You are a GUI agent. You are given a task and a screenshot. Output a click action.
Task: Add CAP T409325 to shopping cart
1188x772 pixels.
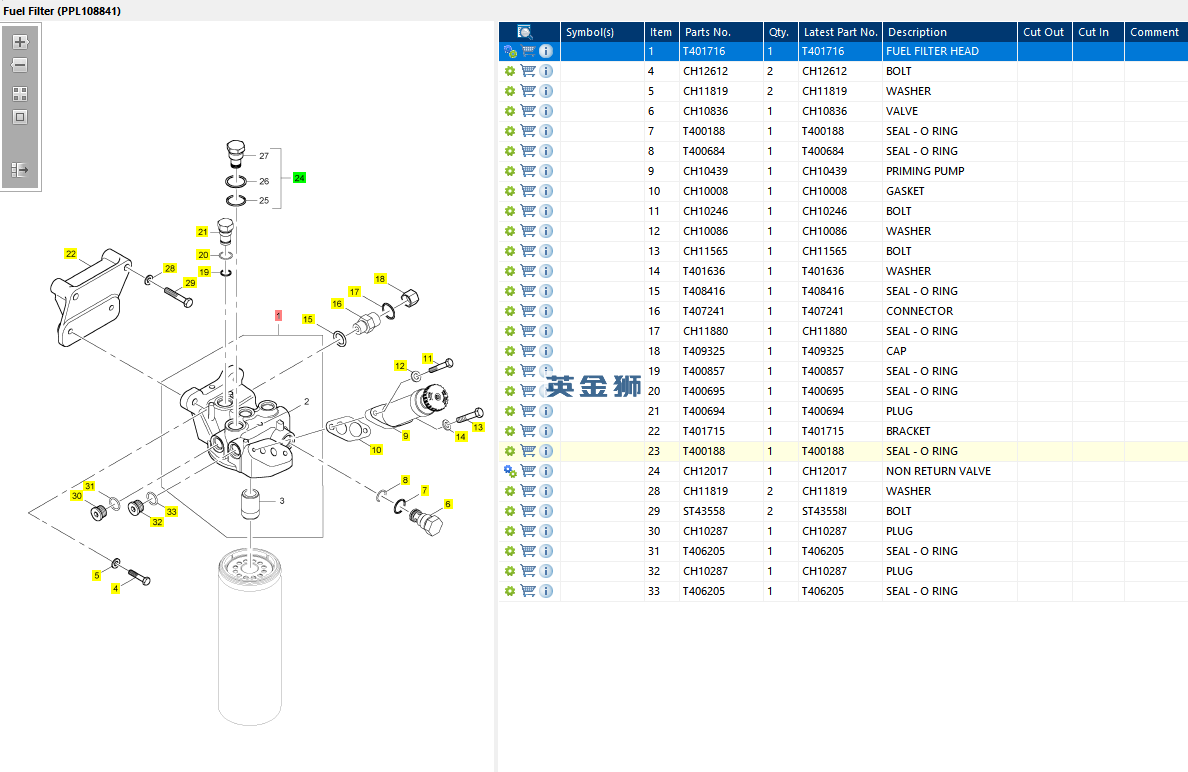click(528, 352)
